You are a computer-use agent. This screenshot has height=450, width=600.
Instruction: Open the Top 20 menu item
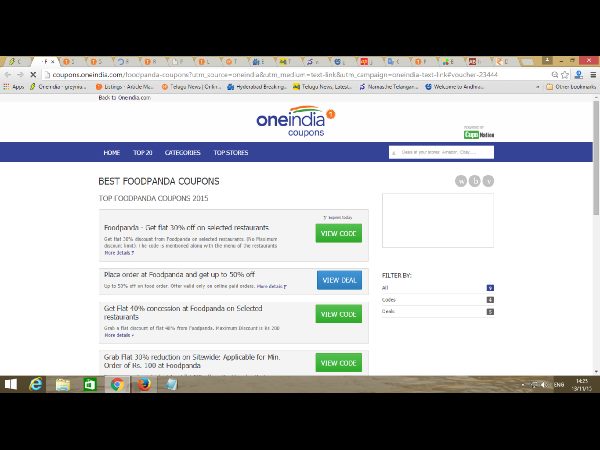tap(142, 153)
